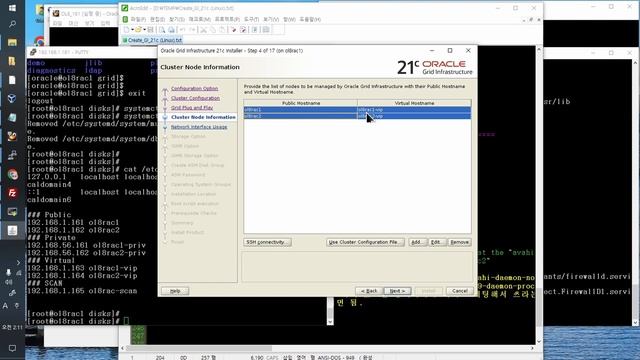Open the New file dropdown arrow in AcroEdit
The image size is (640, 360).
click(x=132, y=30)
